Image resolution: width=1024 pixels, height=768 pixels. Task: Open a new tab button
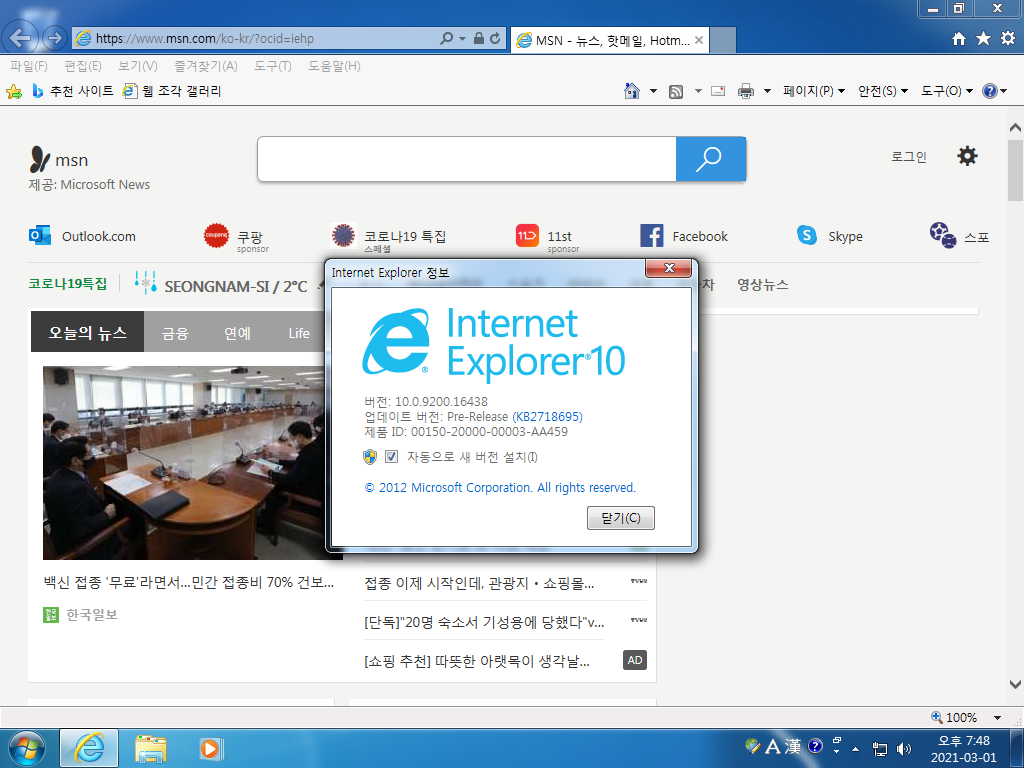click(722, 40)
